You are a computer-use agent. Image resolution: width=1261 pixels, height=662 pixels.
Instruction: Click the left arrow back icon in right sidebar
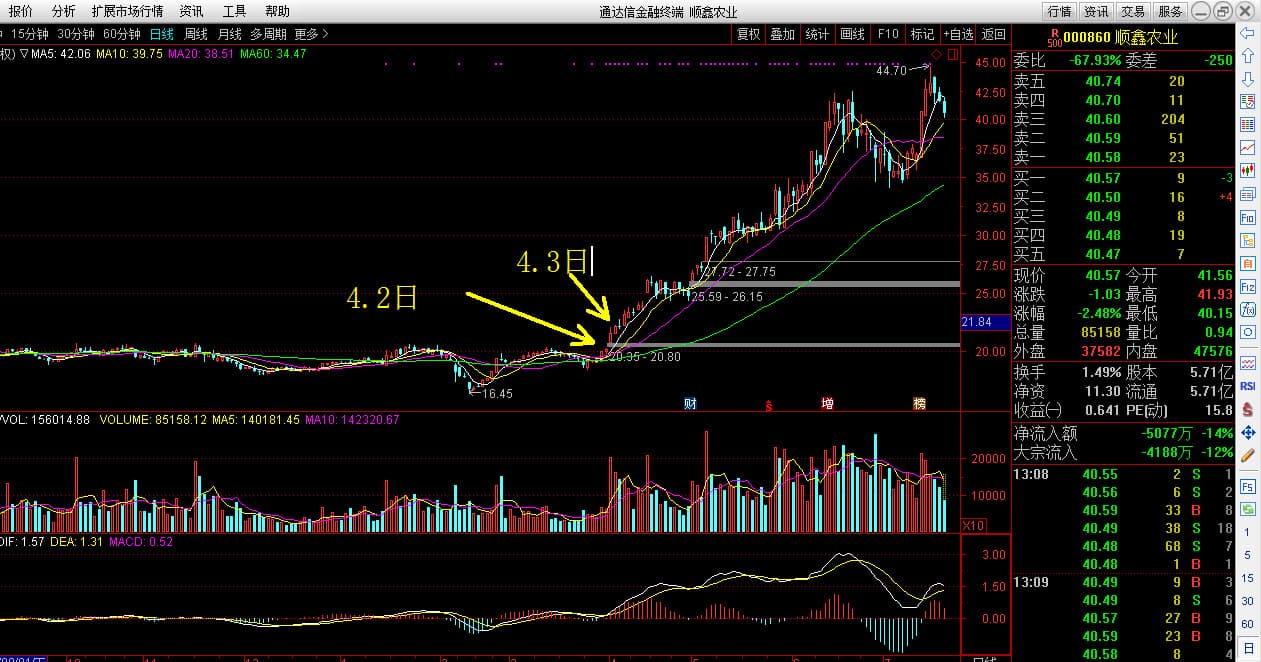pos(1247,34)
